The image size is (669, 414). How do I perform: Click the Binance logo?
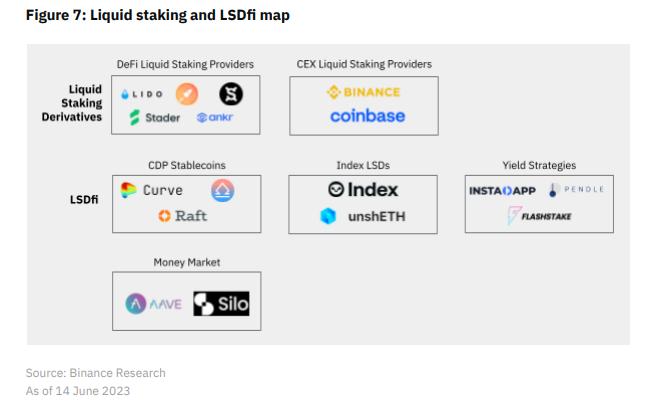[363, 93]
